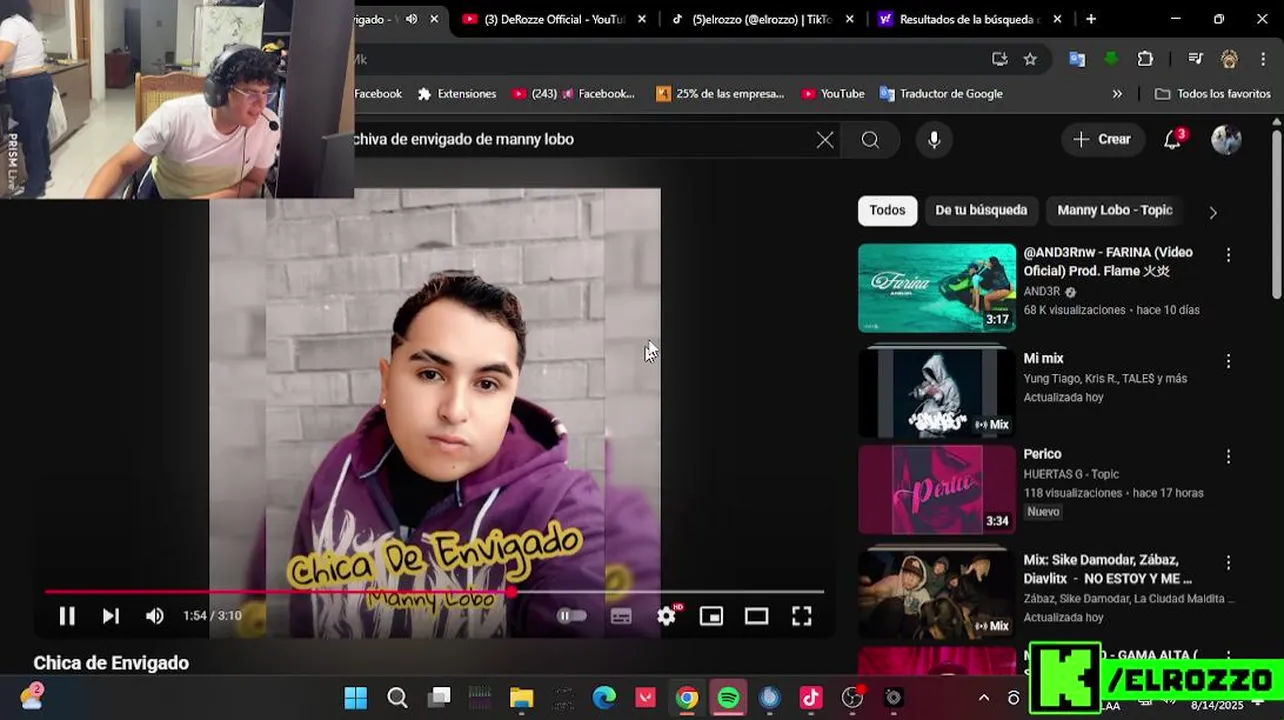Image resolution: width=1284 pixels, height=720 pixels.
Task: Open the Chrome profile avatar
Action: [1229, 59]
